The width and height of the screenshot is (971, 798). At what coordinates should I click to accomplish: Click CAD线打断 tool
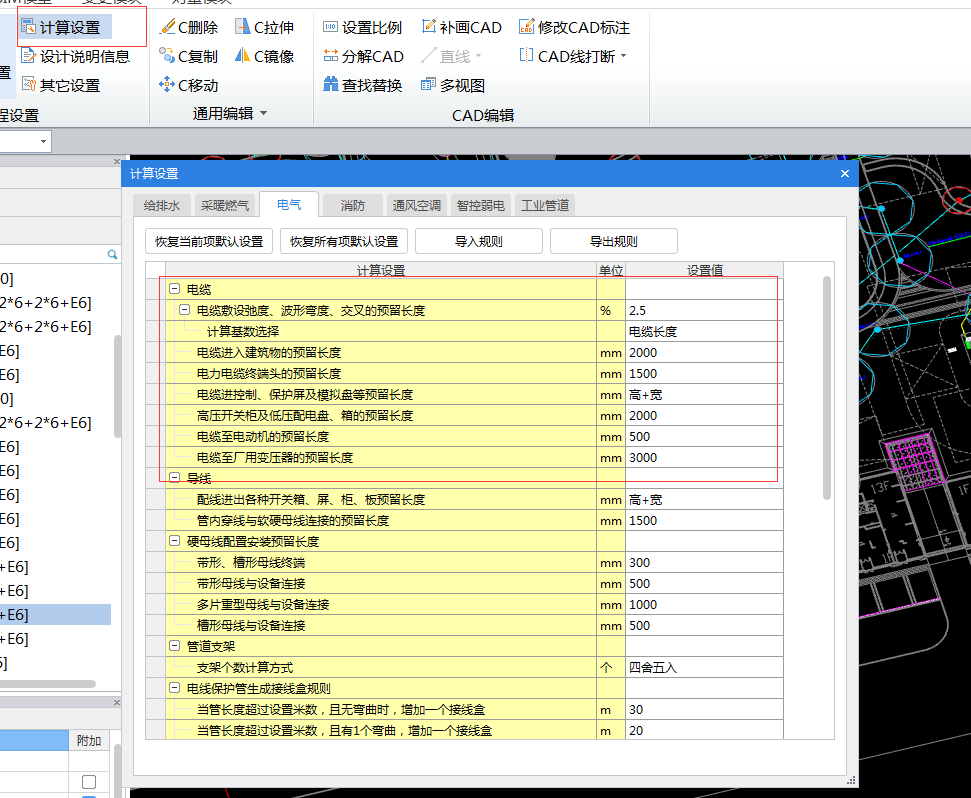pos(567,56)
